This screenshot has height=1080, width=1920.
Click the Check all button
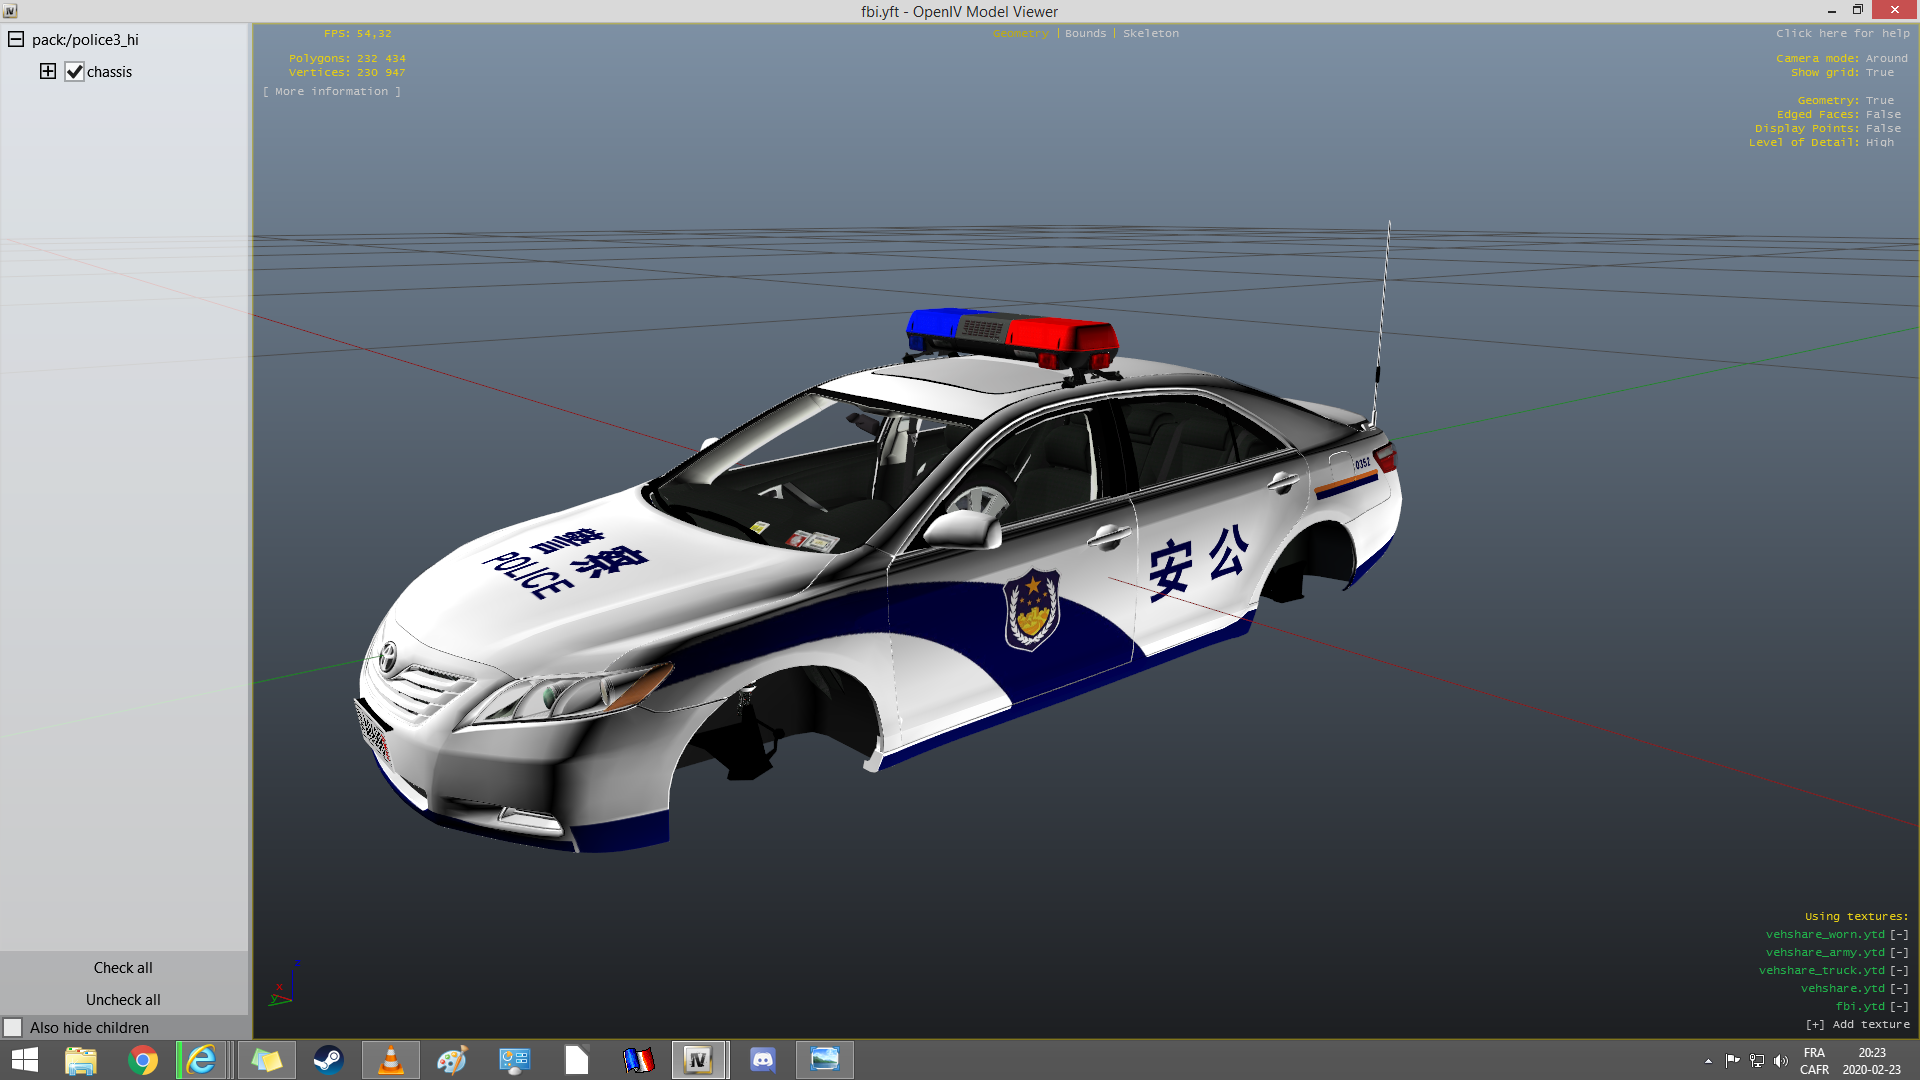pyautogui.click(x=123, y=967)
